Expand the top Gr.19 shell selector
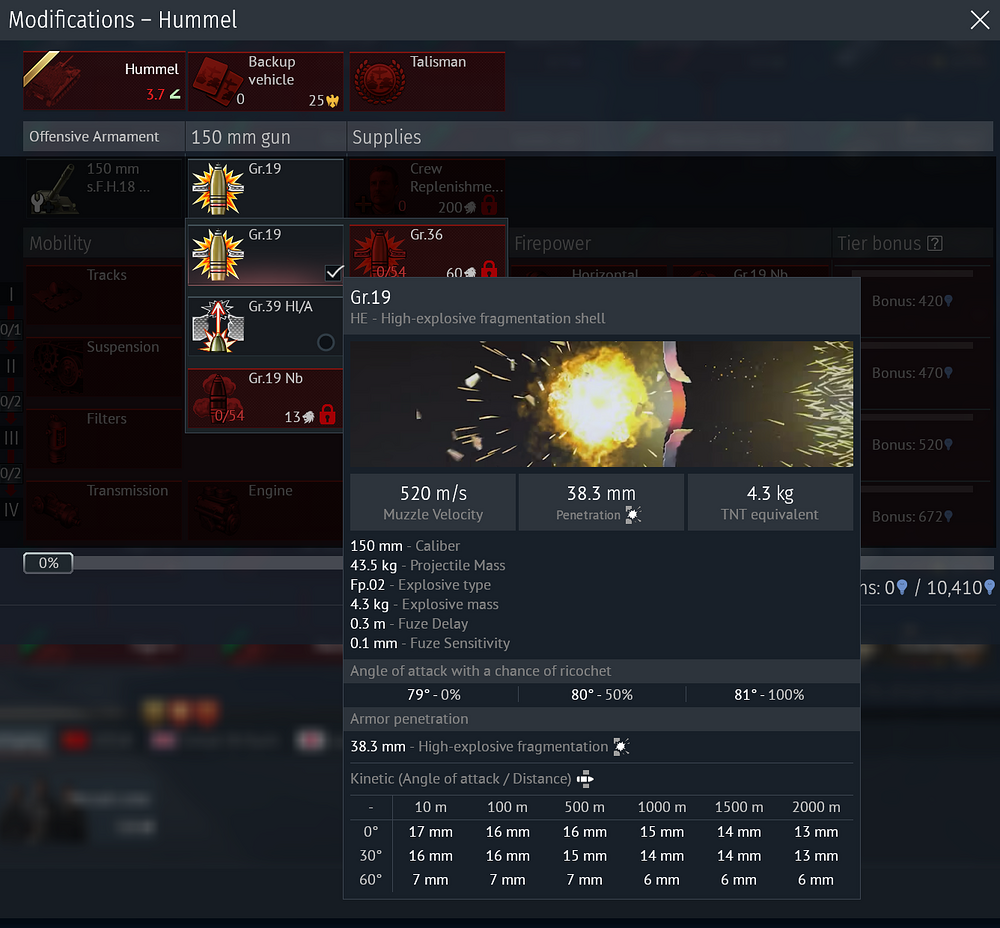This screenshot has width=1000, height=928. (x=266, y=188)
